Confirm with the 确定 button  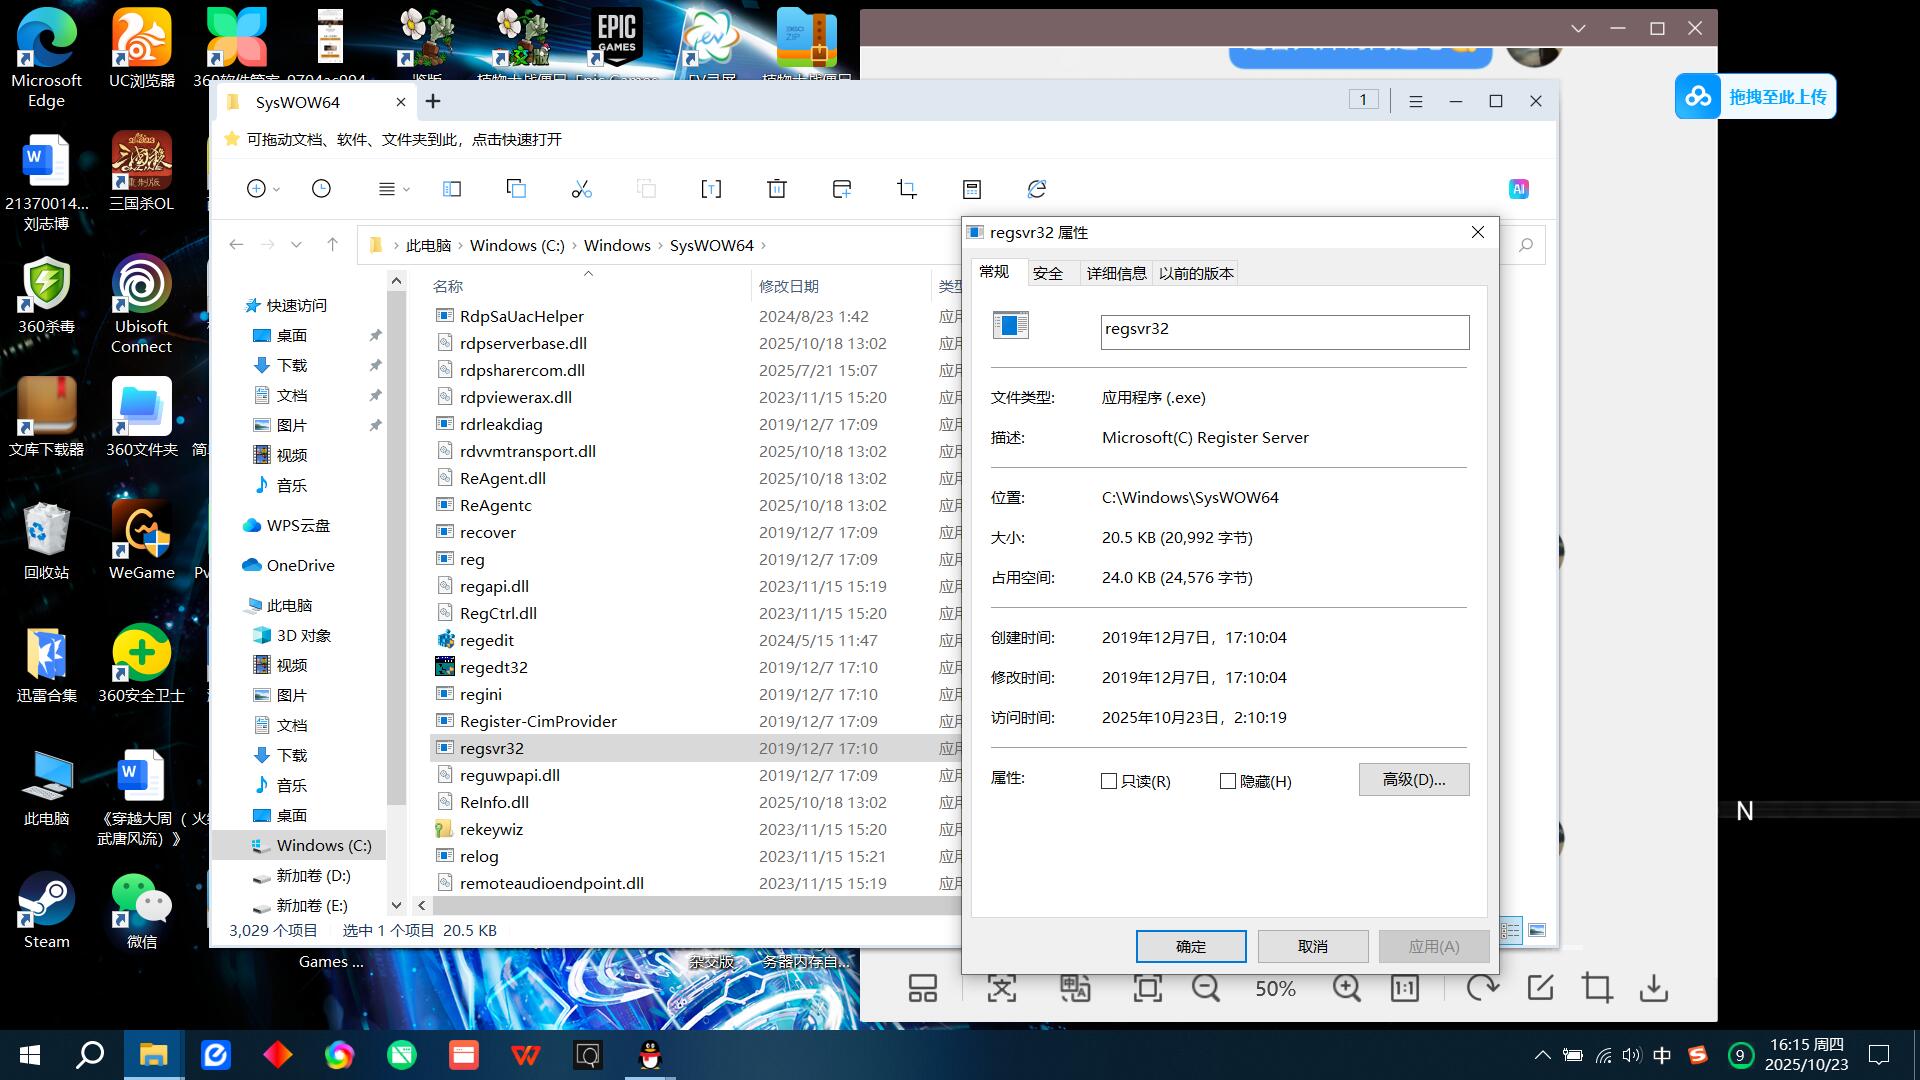[1191, 946]
